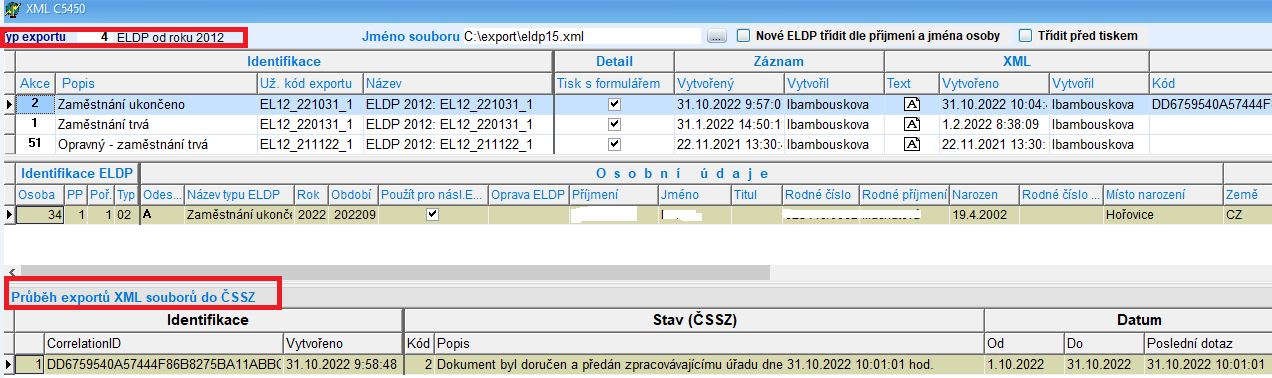Click created date 31.1.2022 14:50 cell
The image size is (1272, 378).
click(x=729, y=124)
